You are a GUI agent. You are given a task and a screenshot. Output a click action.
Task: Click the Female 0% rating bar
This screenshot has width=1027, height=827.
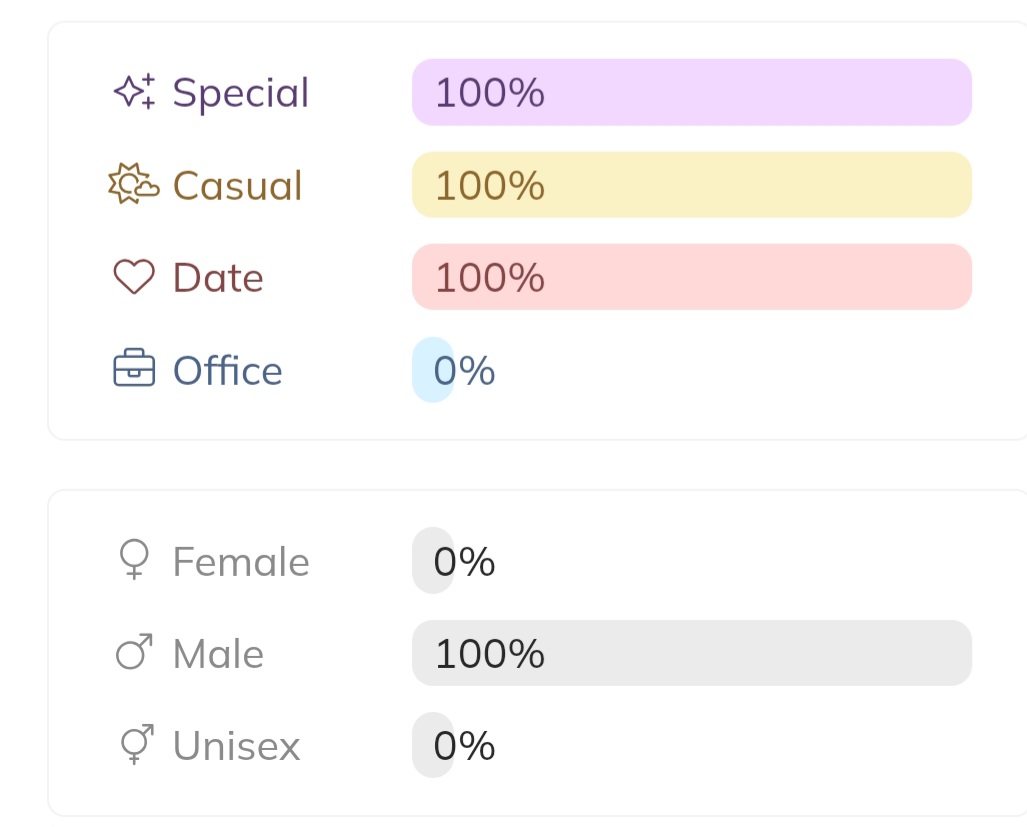click(433, 561)
